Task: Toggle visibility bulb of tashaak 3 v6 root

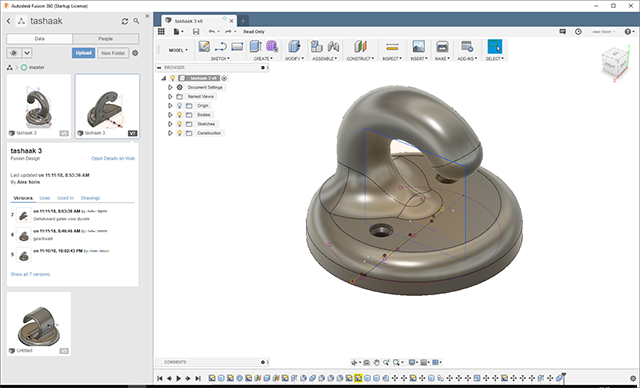Action: (173, 78)
